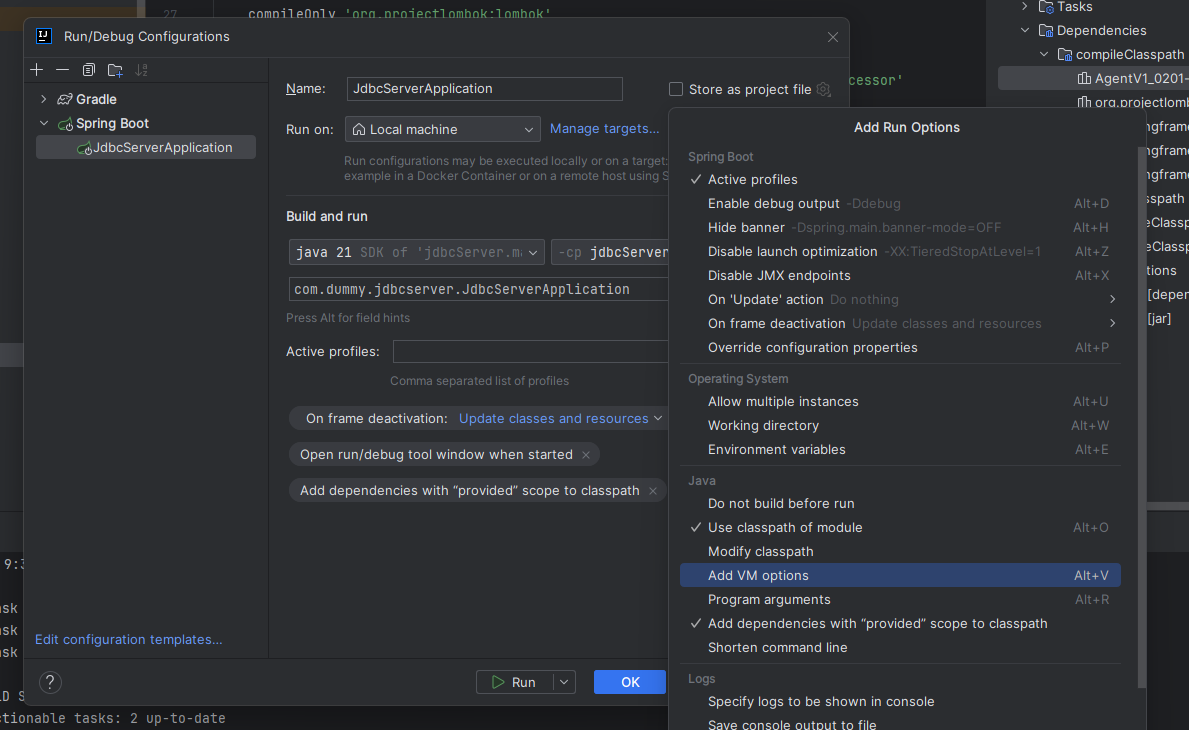
Task: Open the Run button dropdown arrow
Action: click(564, 682)
